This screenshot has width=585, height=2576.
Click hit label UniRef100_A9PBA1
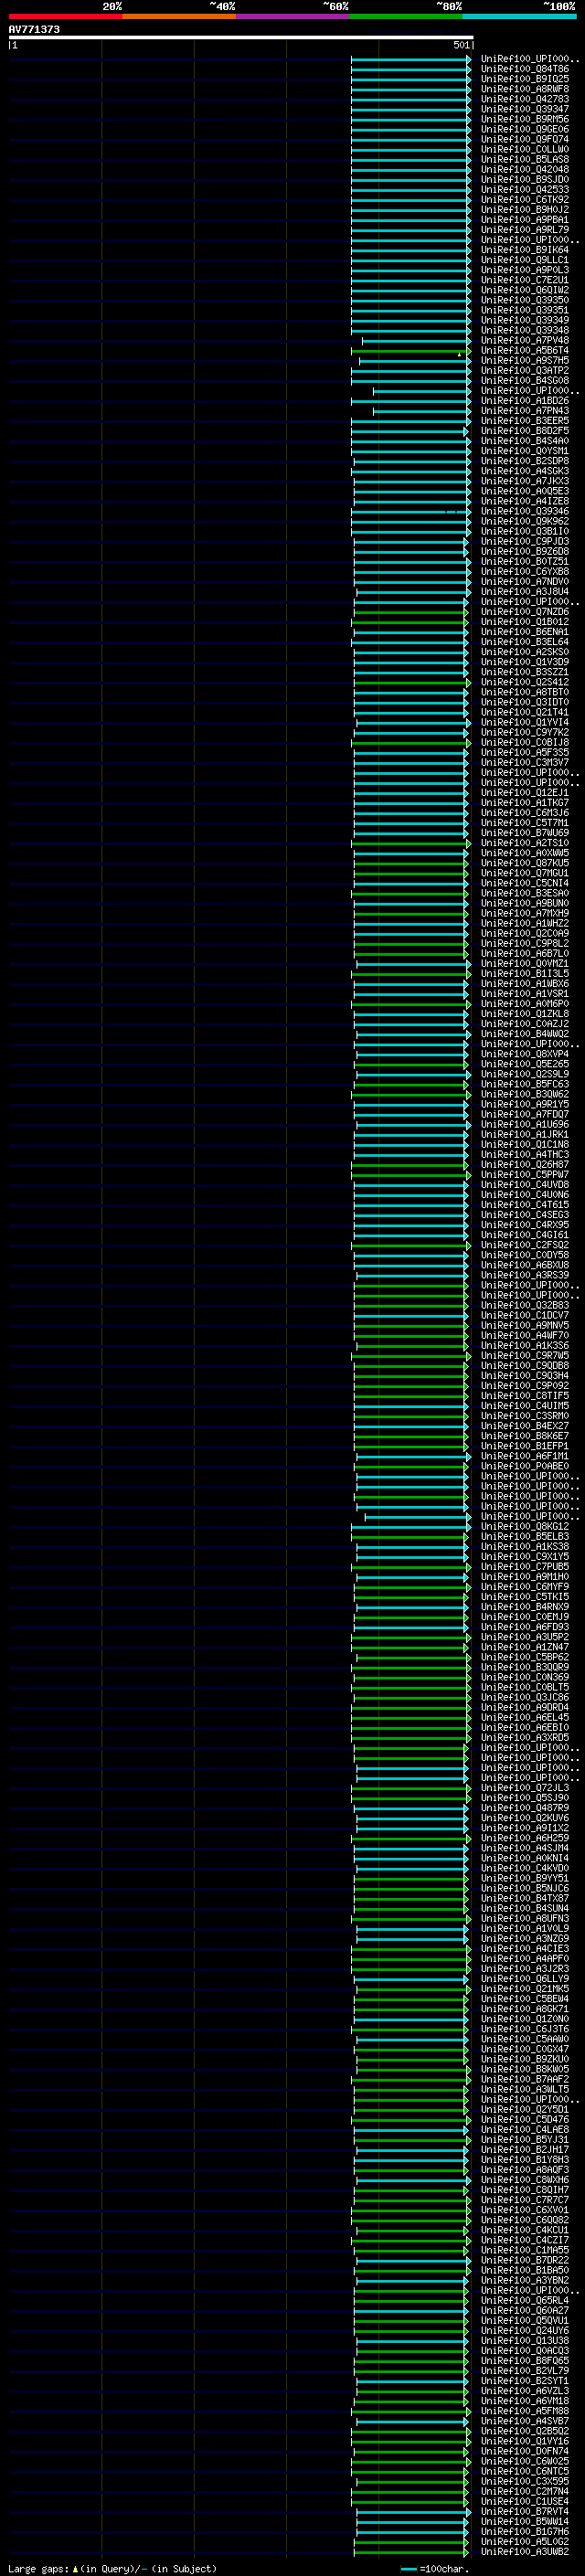(x=525, y=220)
